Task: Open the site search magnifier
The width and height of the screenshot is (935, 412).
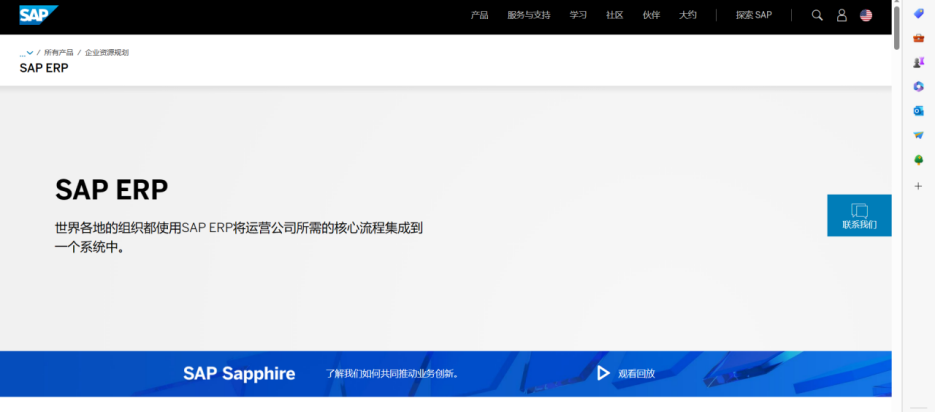Action: [817, 16]
